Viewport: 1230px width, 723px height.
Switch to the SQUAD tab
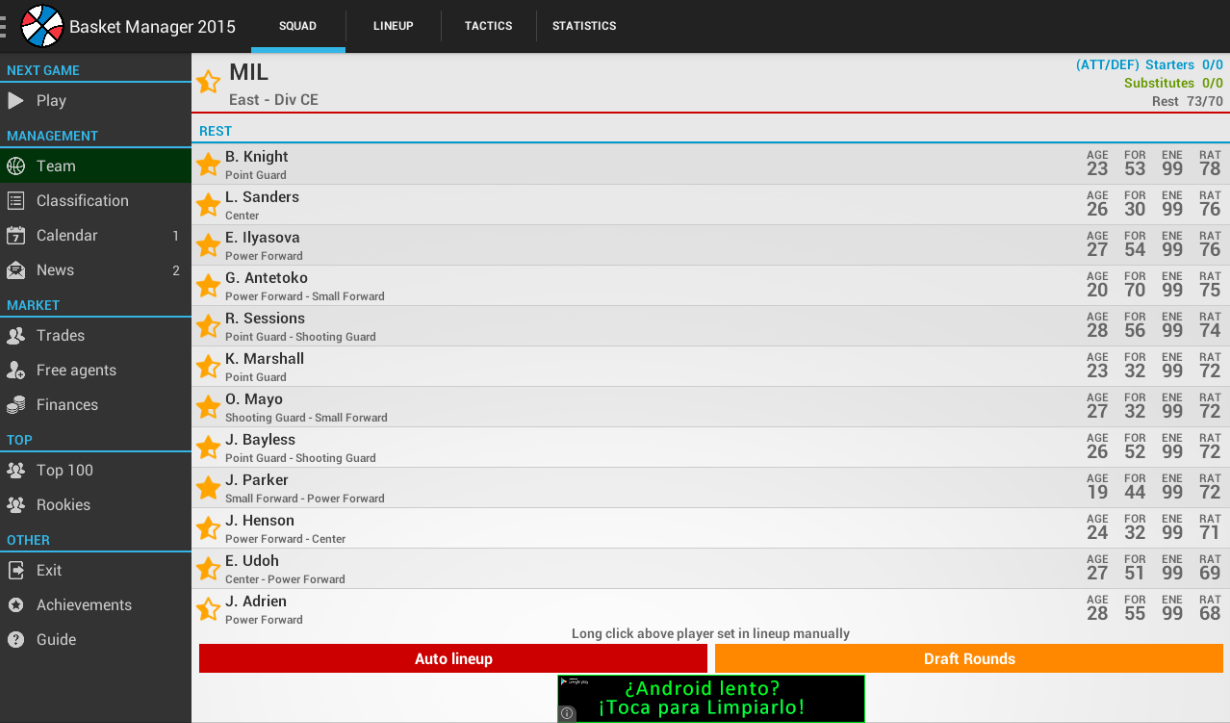pos(298,26)
